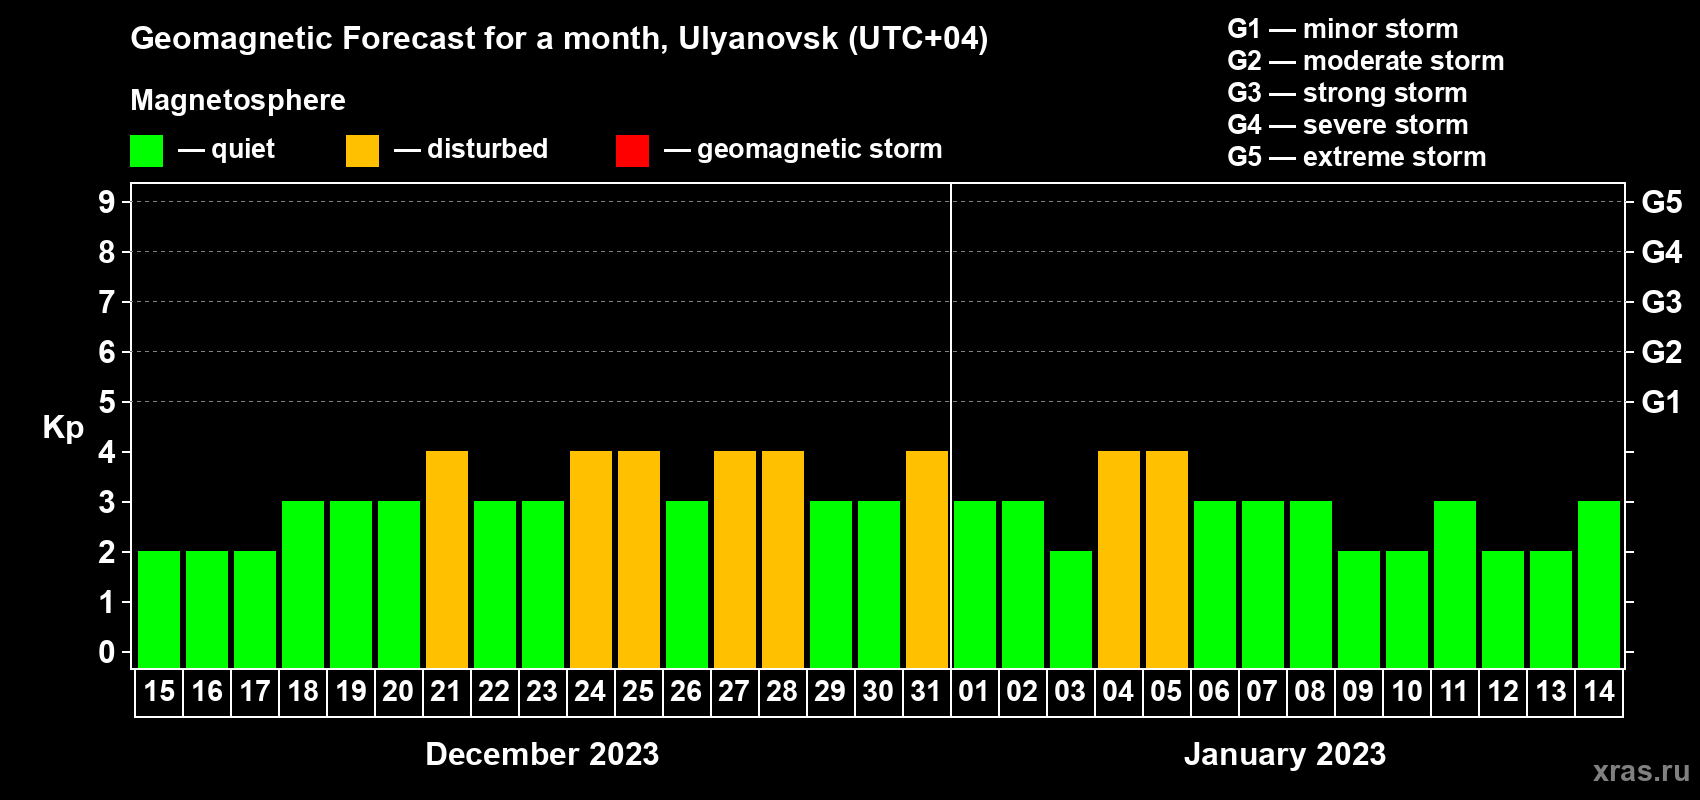Image resolution: width=1700 pixels, height=800 pixels.
Task: Click date label 17 on the axis
Action: [x=255, y=692]
